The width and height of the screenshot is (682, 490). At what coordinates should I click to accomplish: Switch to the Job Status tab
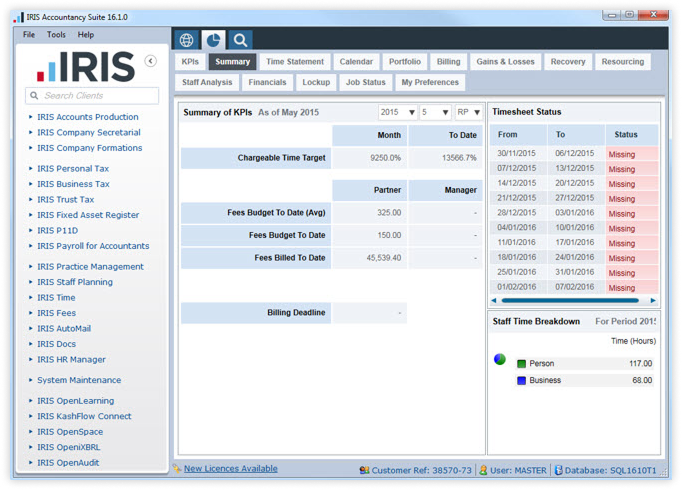(366, 82)
